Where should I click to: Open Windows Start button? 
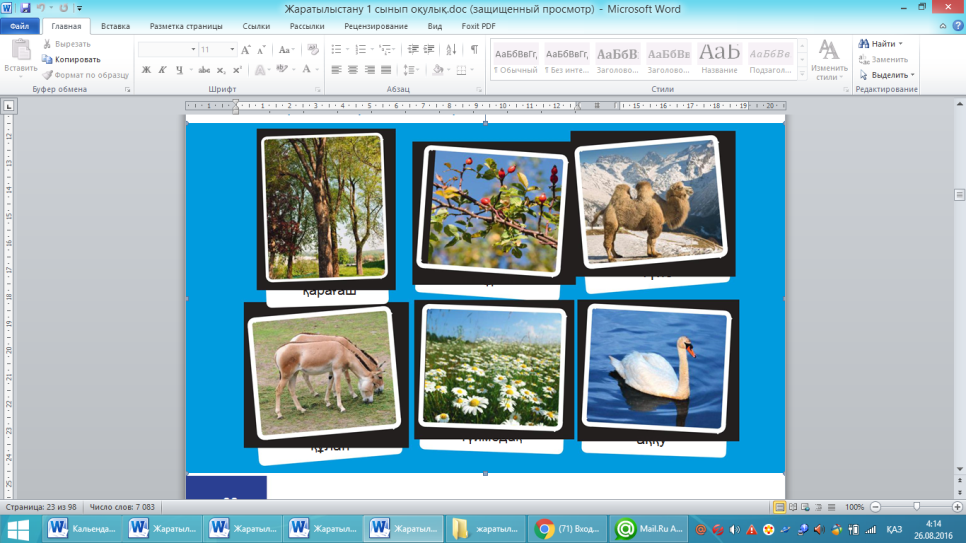(17, 529)
